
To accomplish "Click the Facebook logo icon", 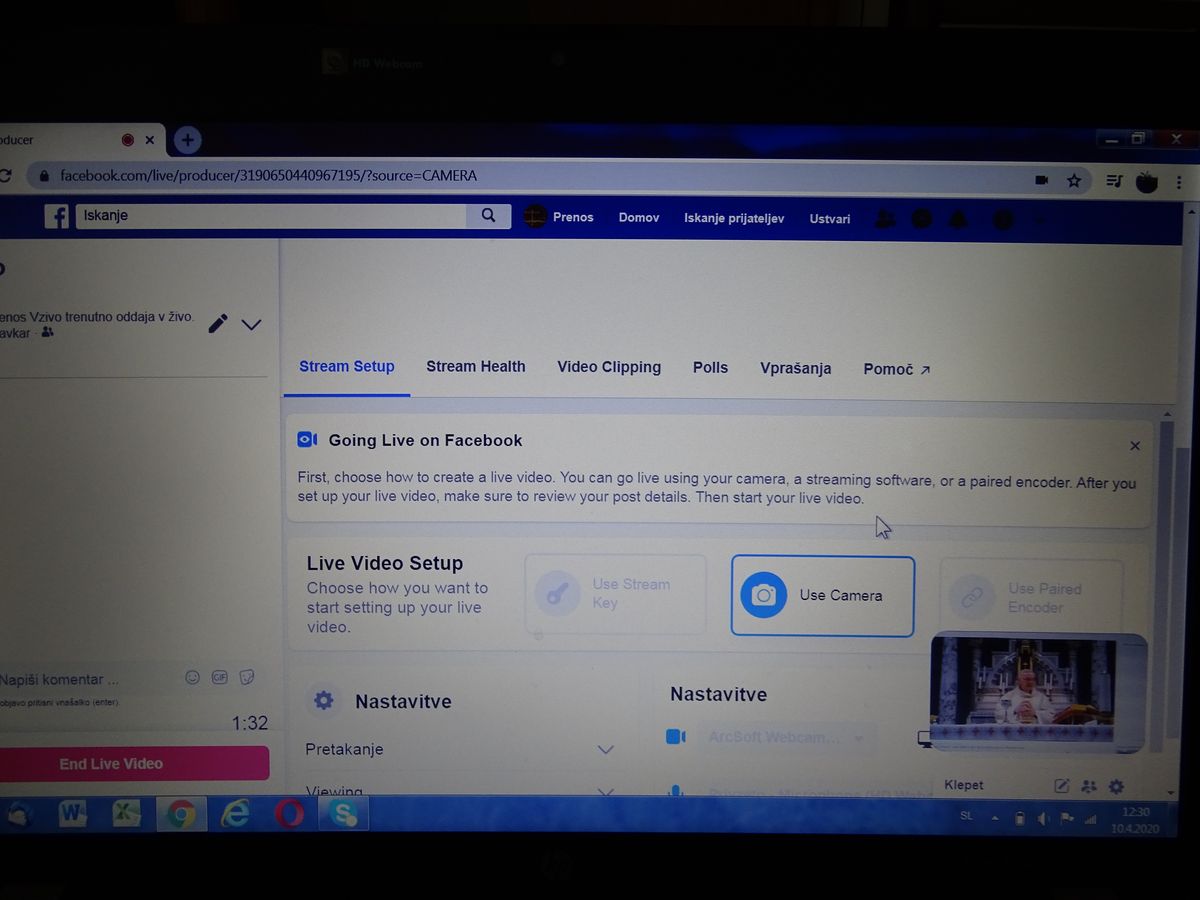I will [57, 216].
